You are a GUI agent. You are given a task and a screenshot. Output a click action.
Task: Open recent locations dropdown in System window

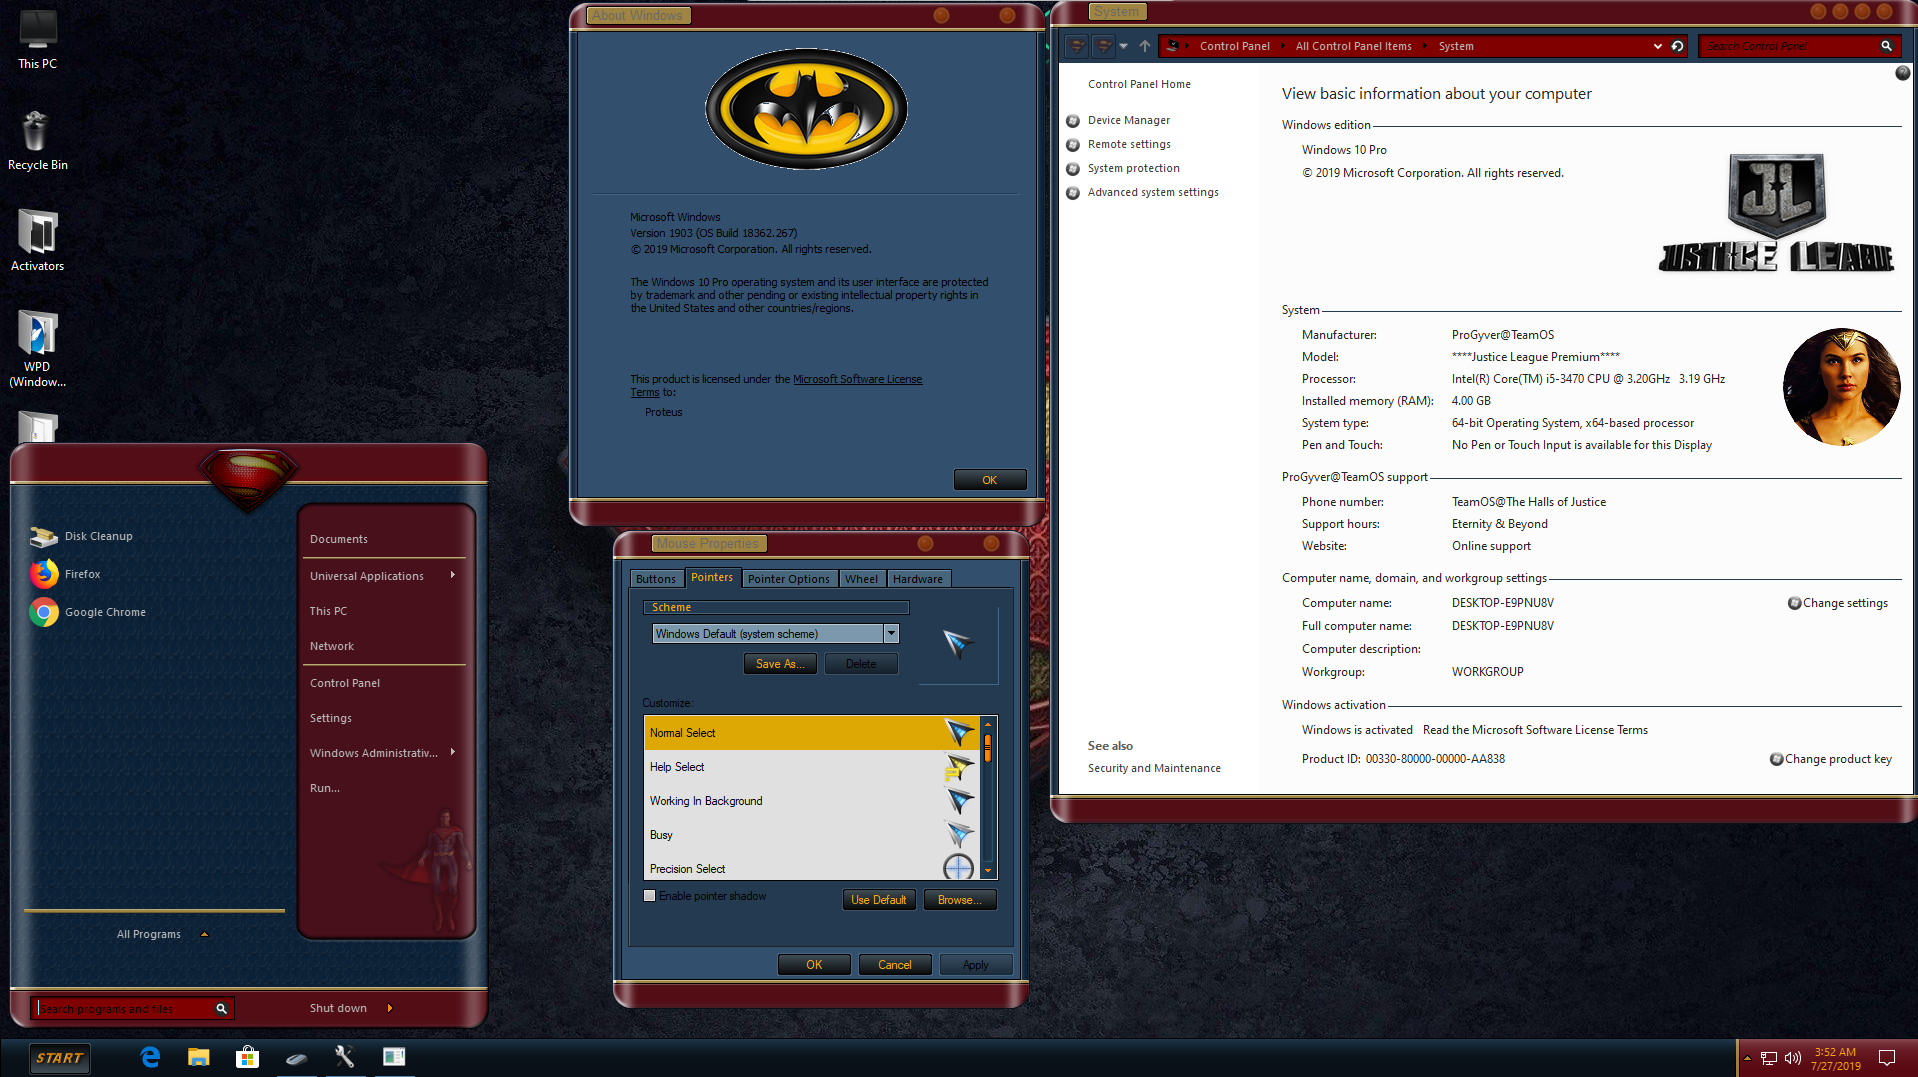click(1123, 46)
